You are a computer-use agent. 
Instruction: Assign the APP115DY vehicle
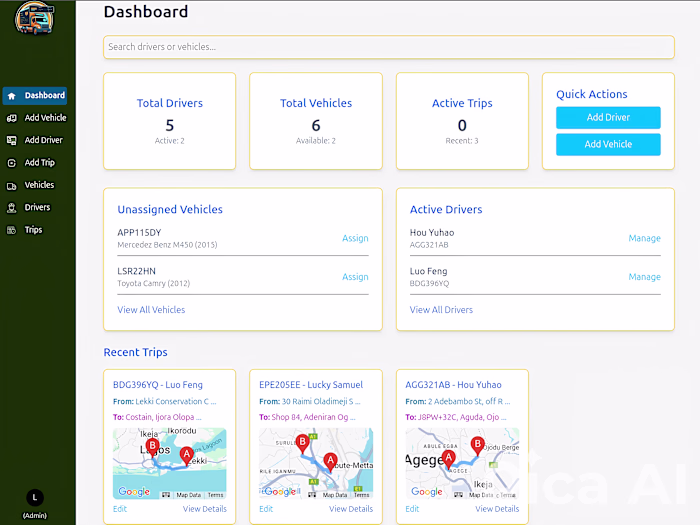pyautogui.click(x=355, y=238)
